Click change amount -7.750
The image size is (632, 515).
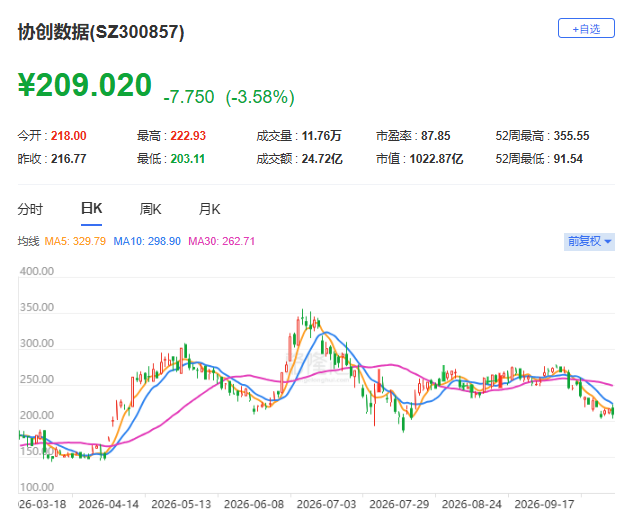pos(189,97)
